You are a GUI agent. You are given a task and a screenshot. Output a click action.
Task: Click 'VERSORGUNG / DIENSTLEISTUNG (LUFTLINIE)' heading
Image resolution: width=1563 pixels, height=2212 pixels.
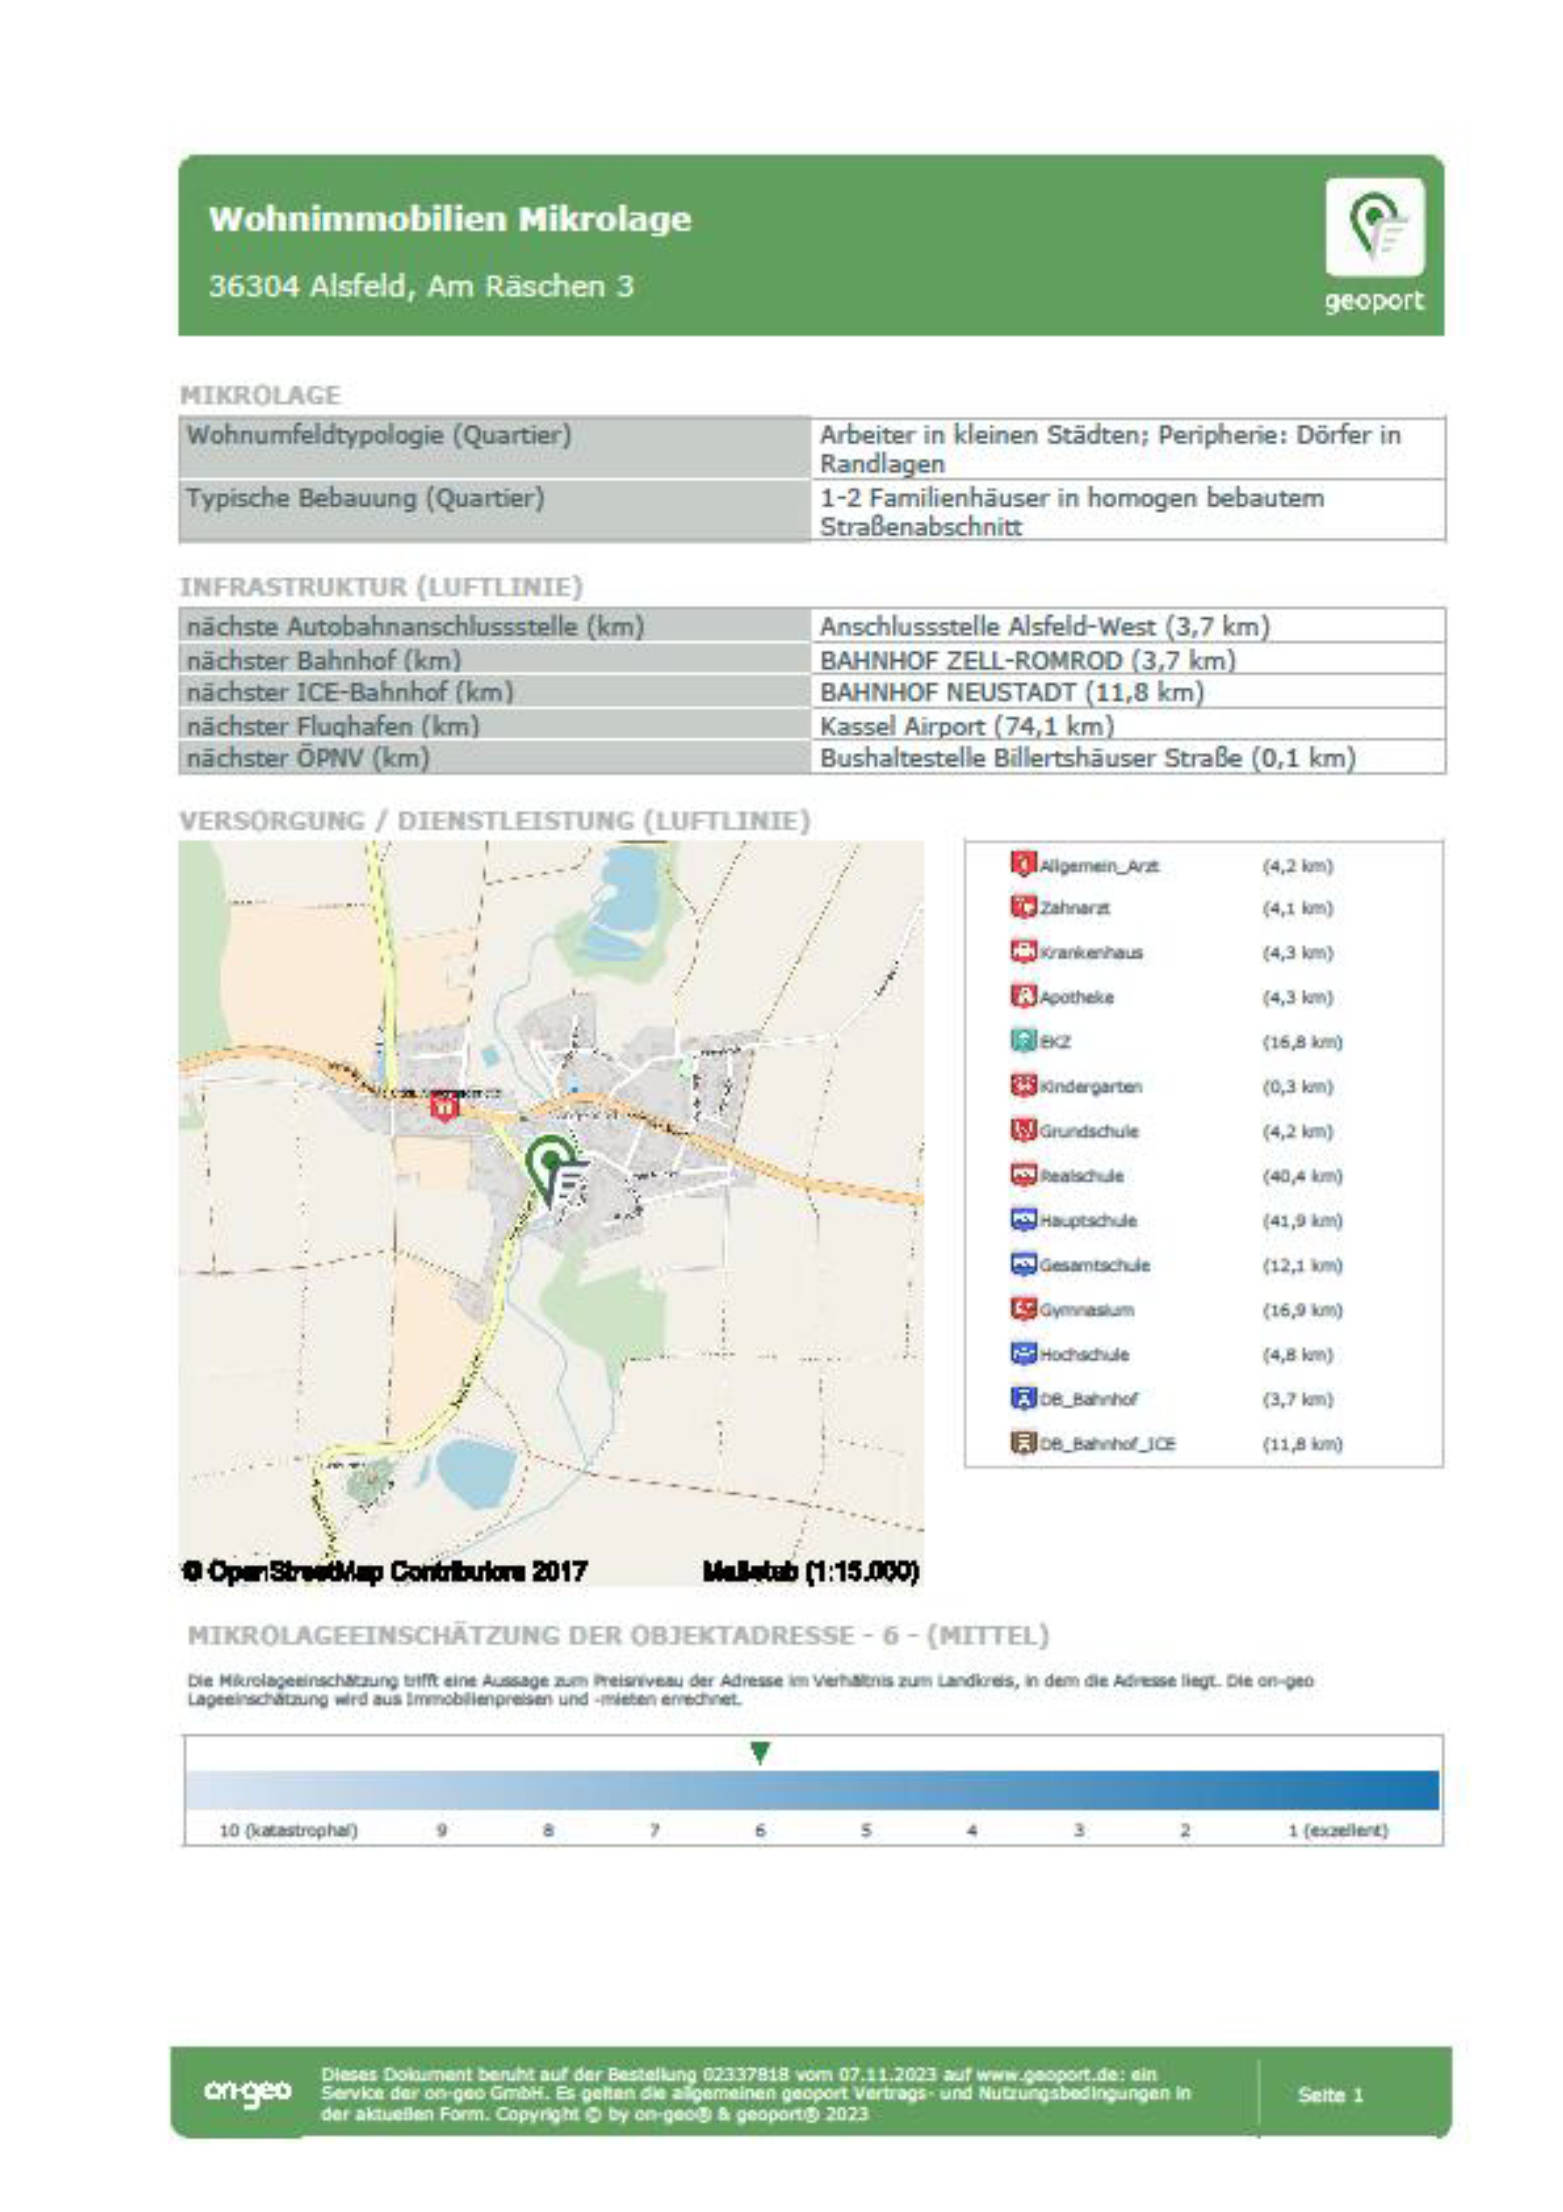pyautogui.click(x=495, y=821)
